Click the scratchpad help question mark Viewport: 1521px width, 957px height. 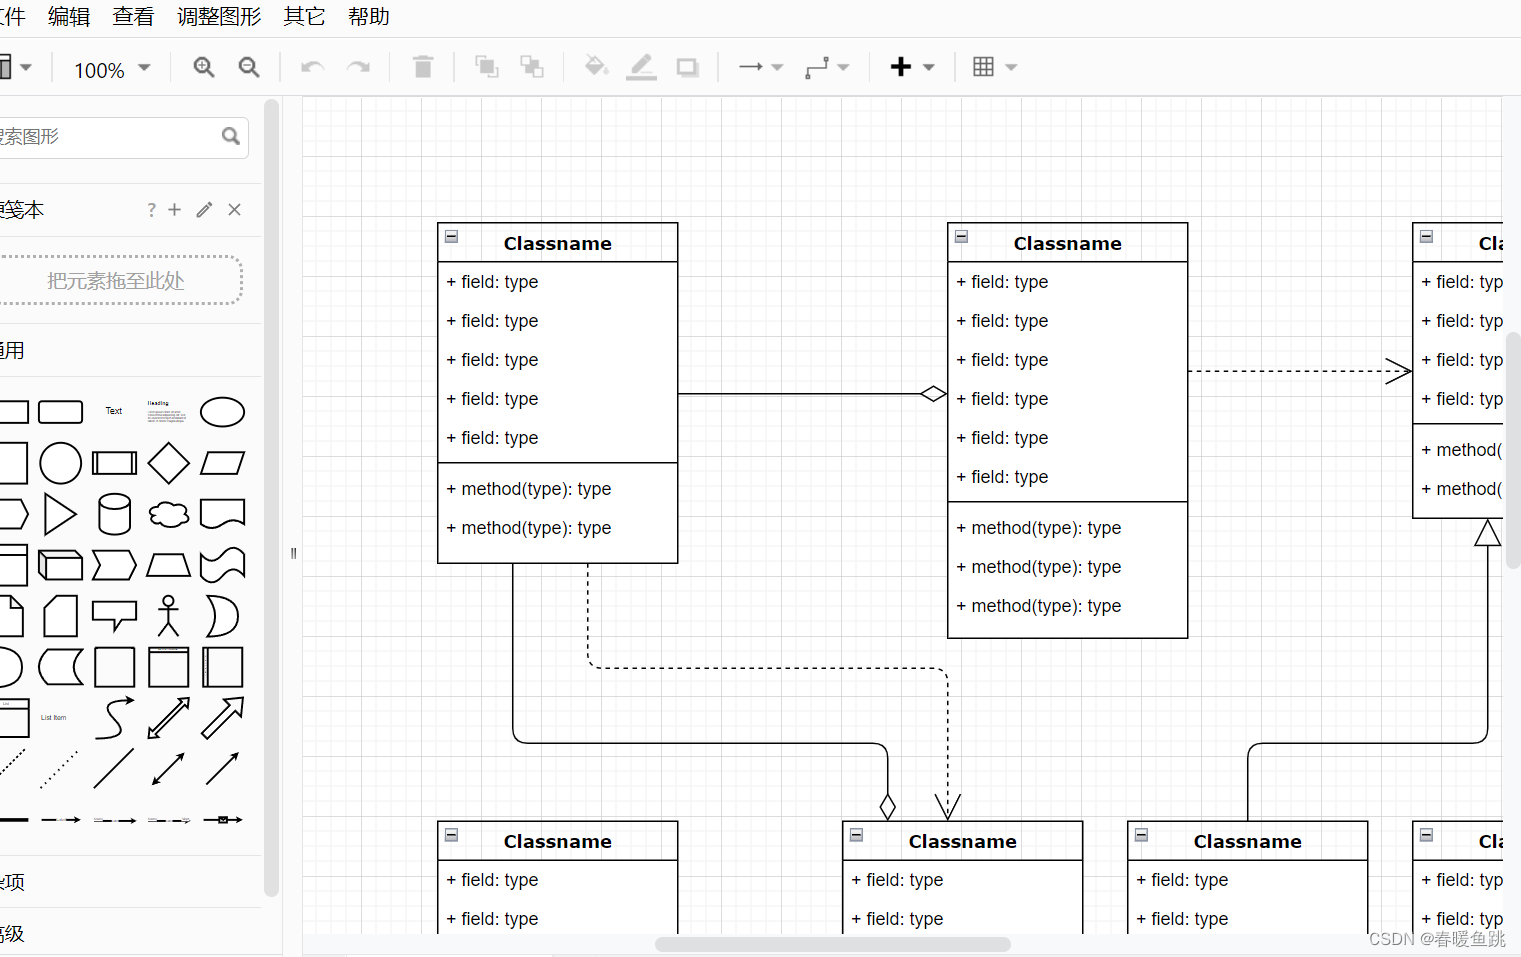(150, 209)
